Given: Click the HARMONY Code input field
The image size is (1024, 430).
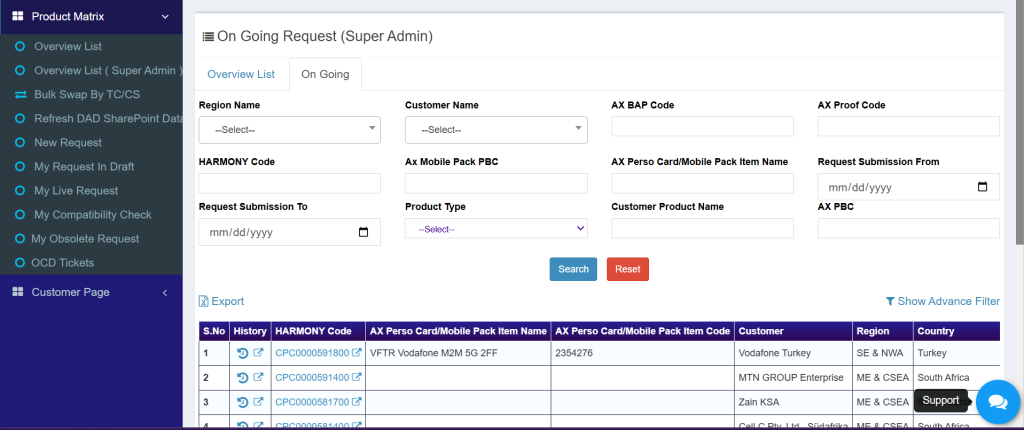Looking at the screenshot, I should (x=289, y=183).
